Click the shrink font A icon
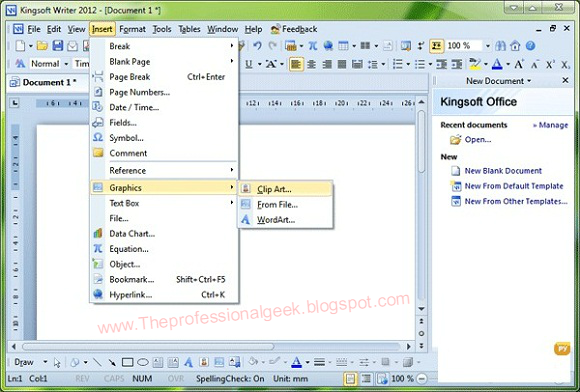 (x=535, y=65)
